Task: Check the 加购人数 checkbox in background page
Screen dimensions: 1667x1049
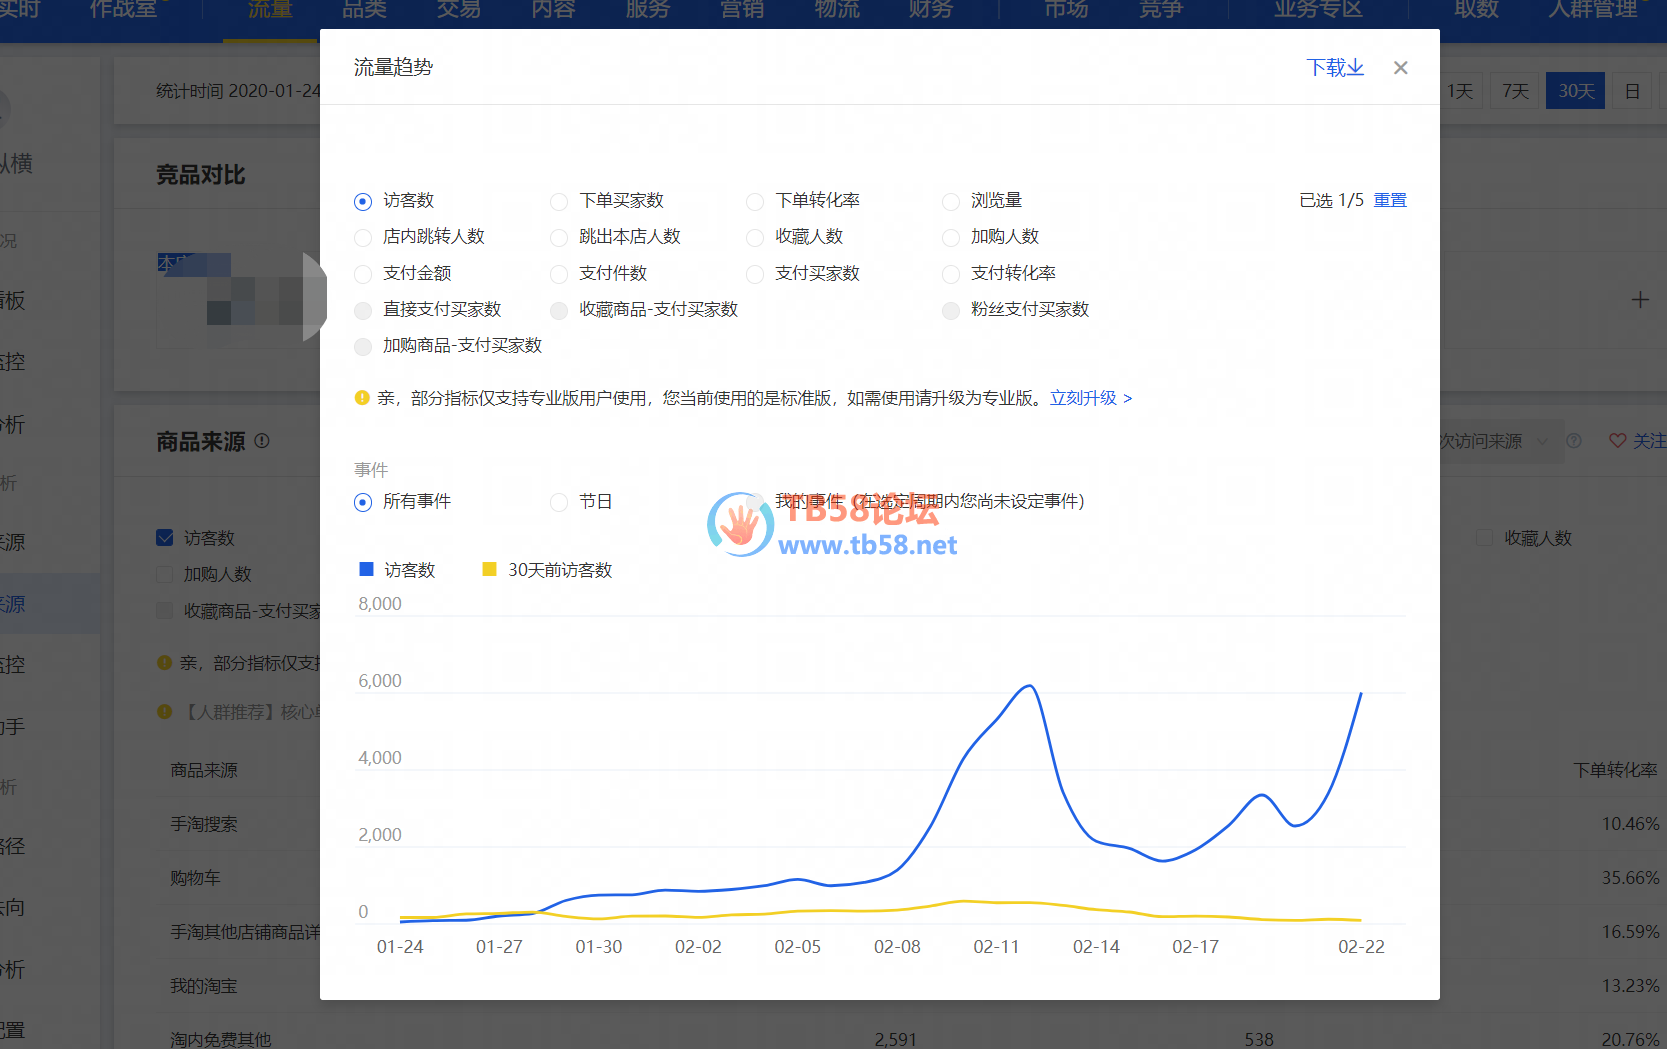Action: (165, 574)
